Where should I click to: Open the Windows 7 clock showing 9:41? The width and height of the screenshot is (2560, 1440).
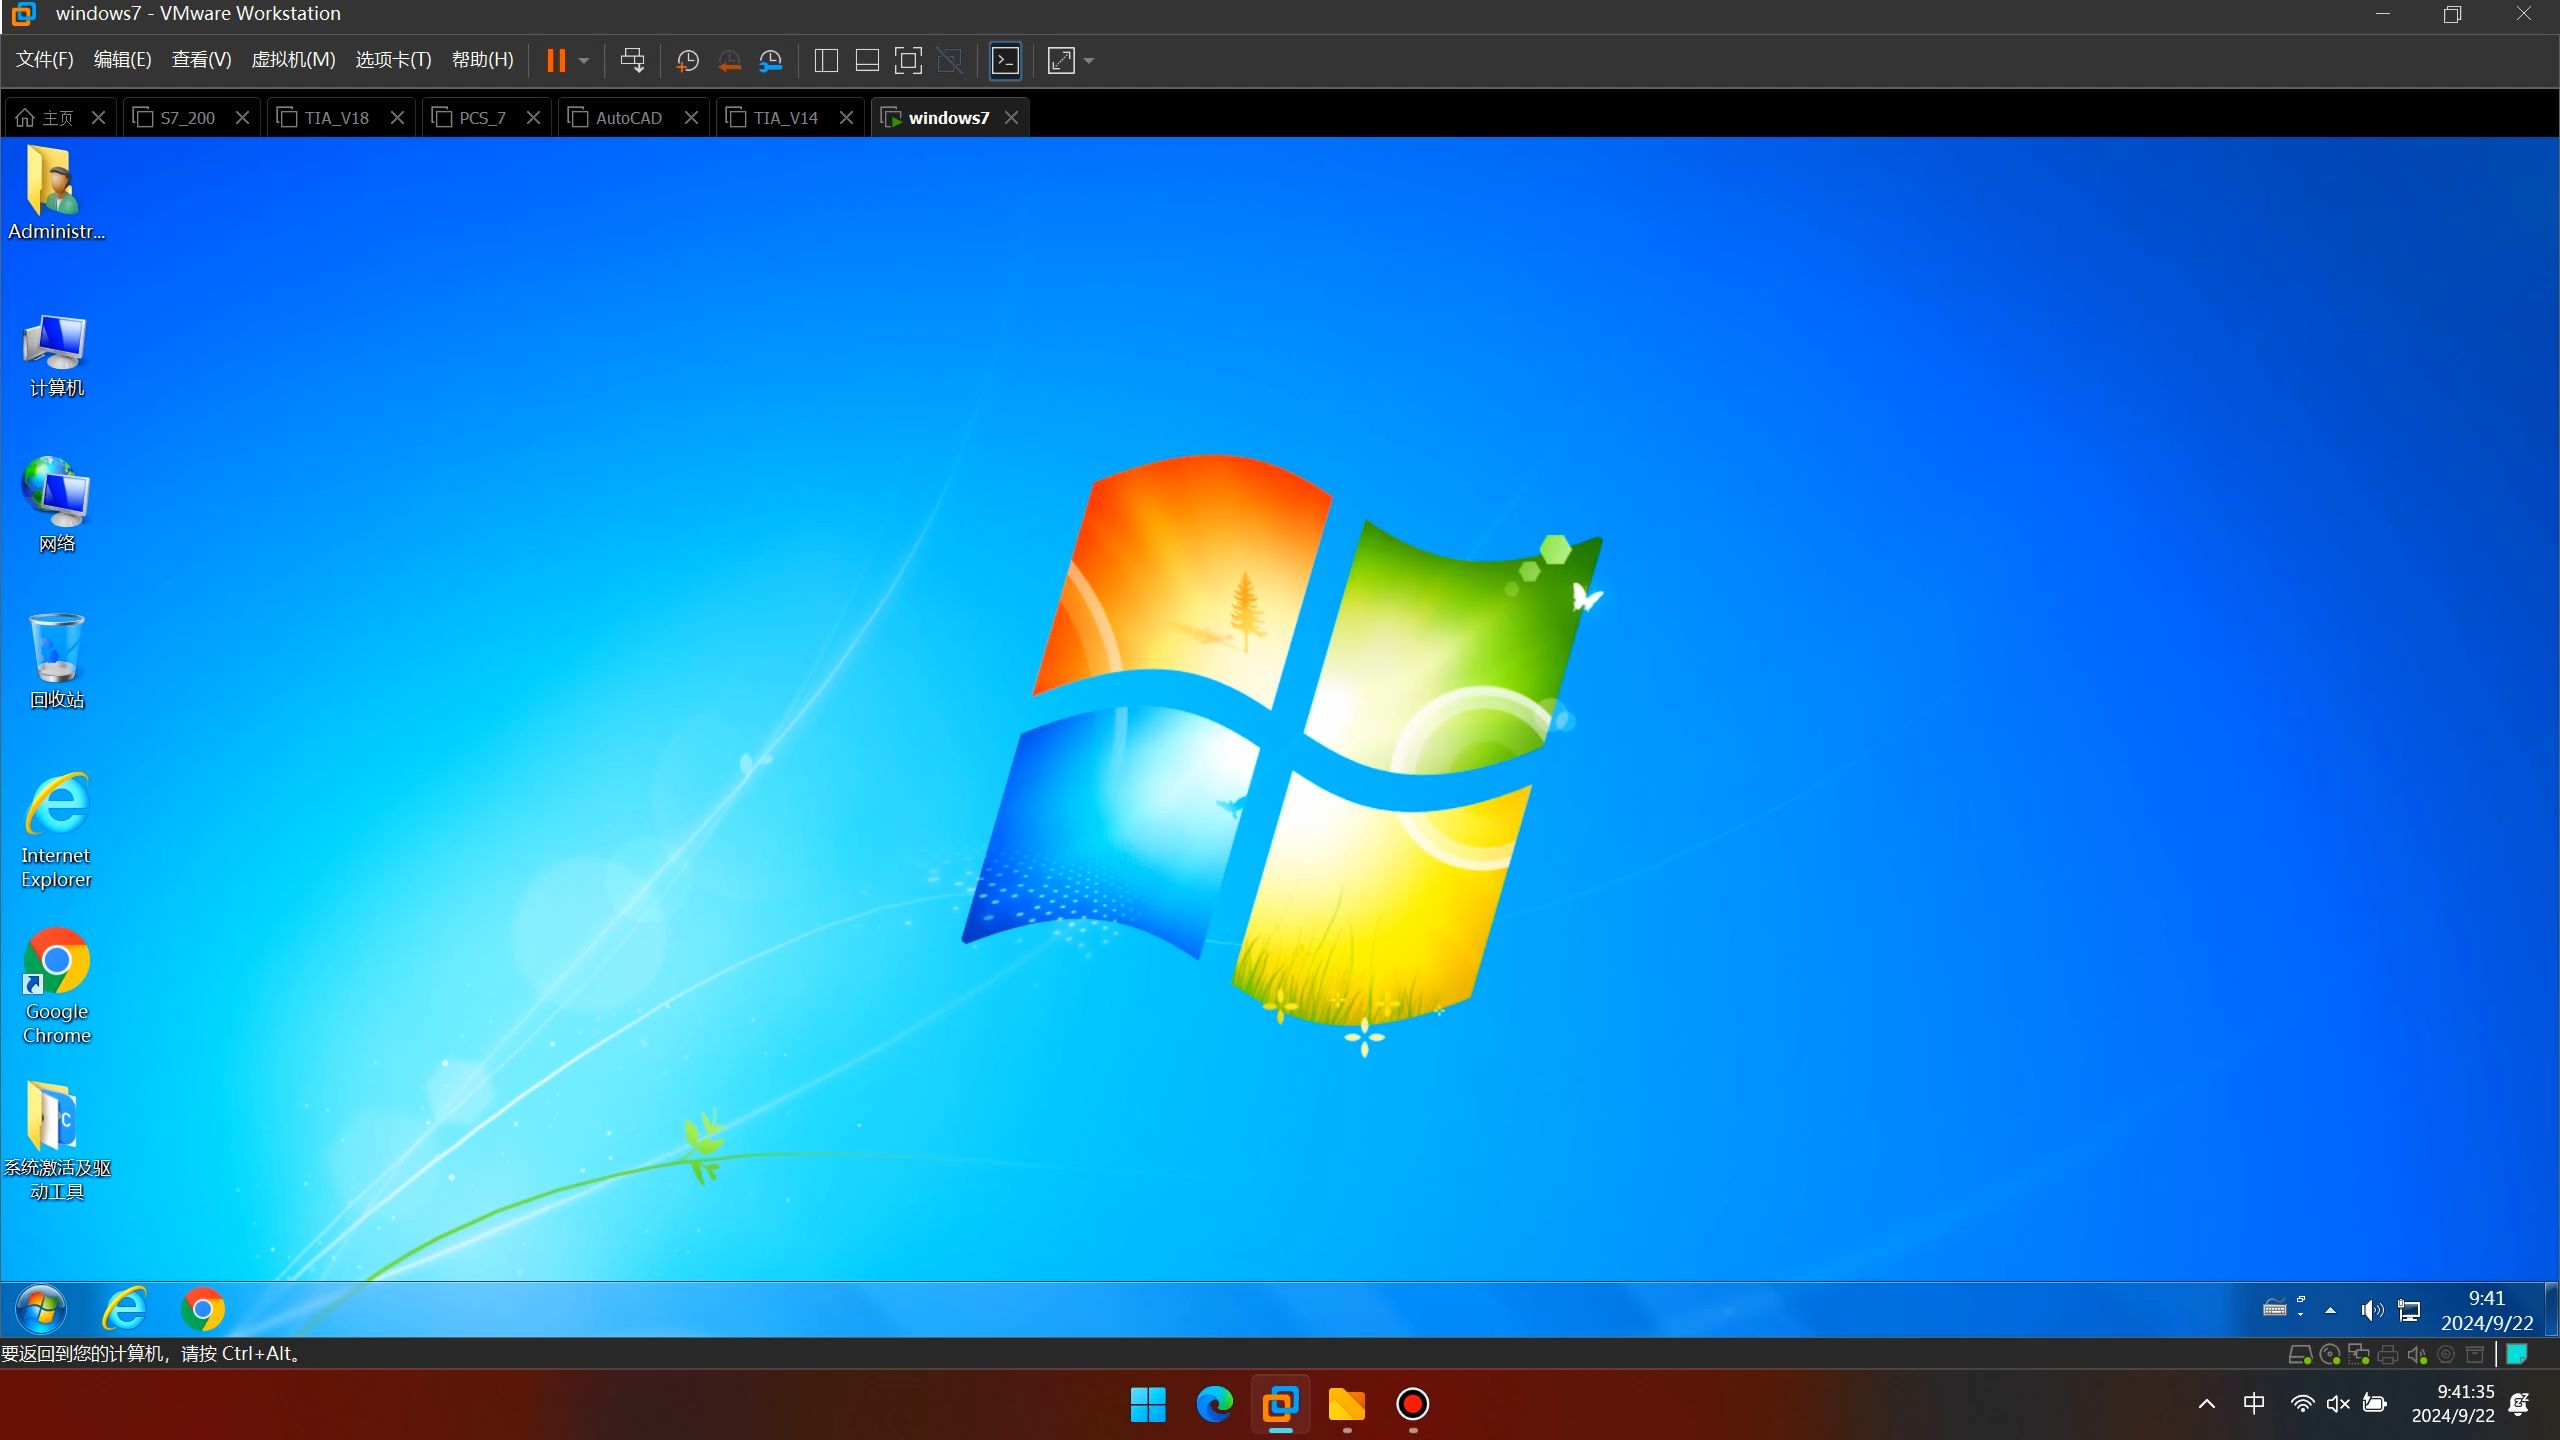click(2487, 1310)
